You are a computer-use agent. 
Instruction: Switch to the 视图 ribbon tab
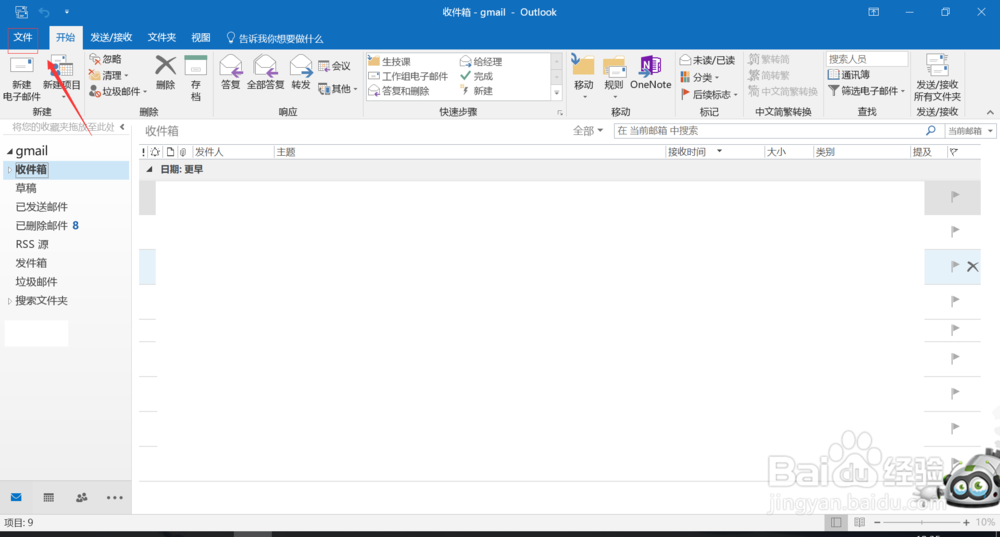coord(200,38)
